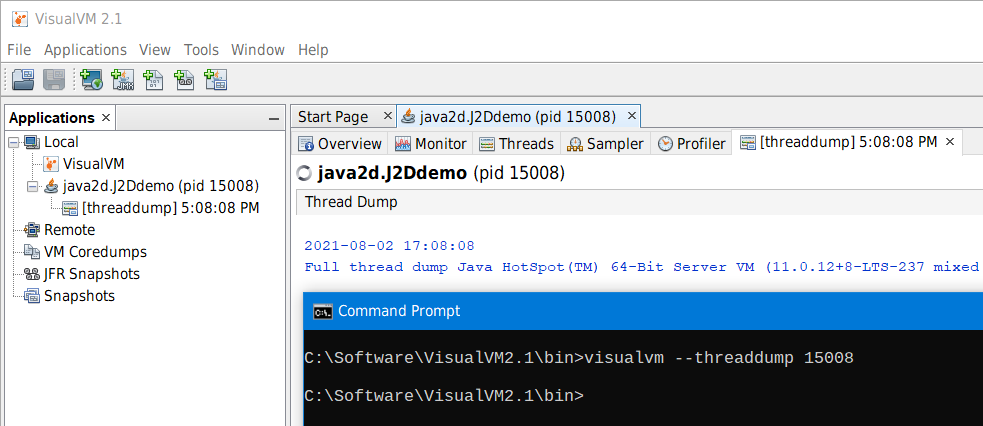The height and width of the screenshot is (426, 983).
Task: Collapse the java2d.J2Ddemo tree node
Action: 33,186
